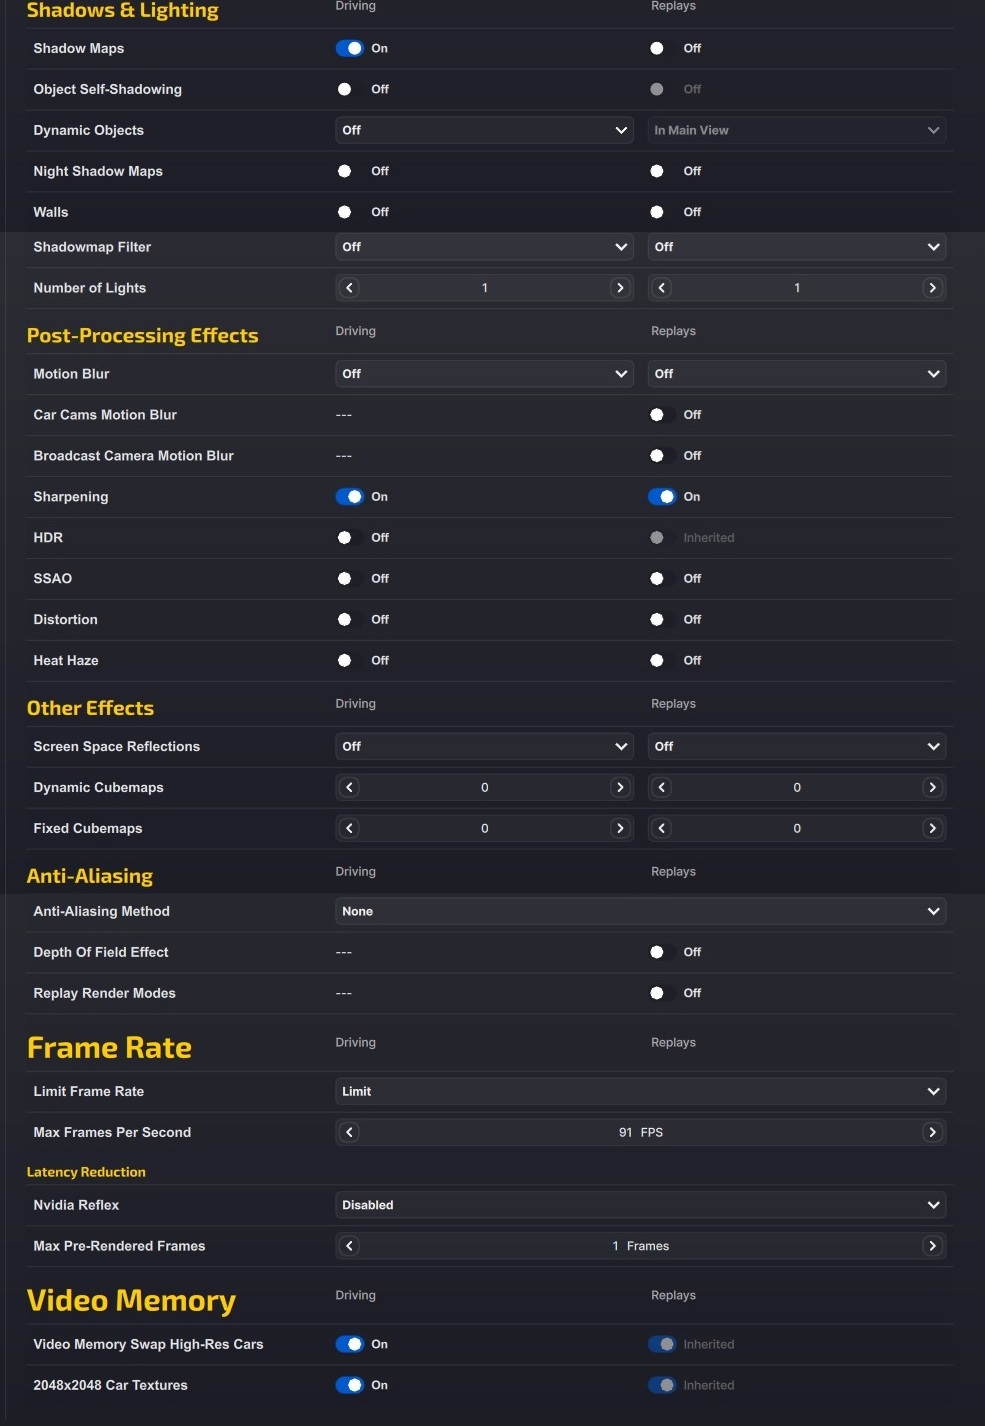The width and height of the screenshot is (985, 1426).
Task: Increase Driving Dynamic Cubemaps count
Action: pyautogui.click(x=620, y=788)
